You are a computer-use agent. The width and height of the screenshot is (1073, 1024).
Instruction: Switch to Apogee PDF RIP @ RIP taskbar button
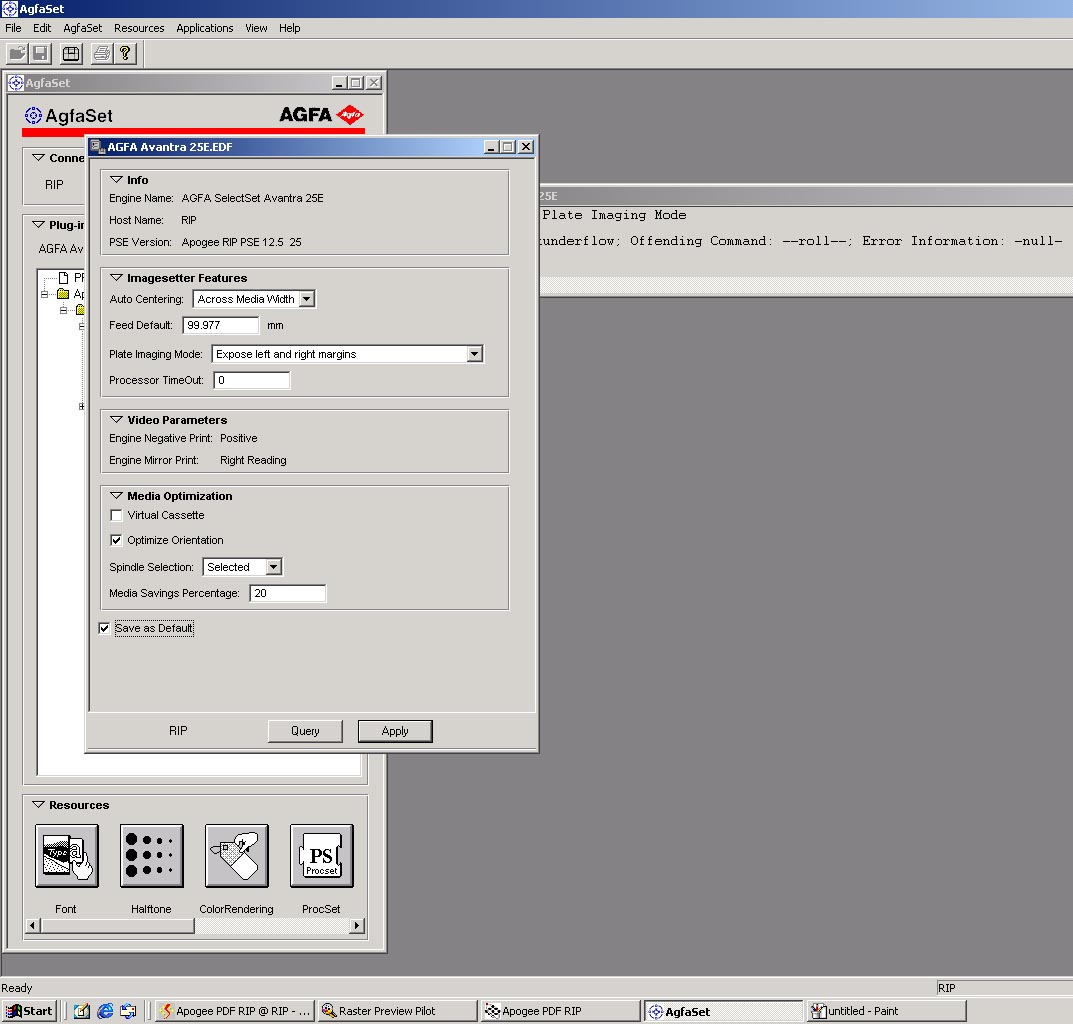[235, 1011]
